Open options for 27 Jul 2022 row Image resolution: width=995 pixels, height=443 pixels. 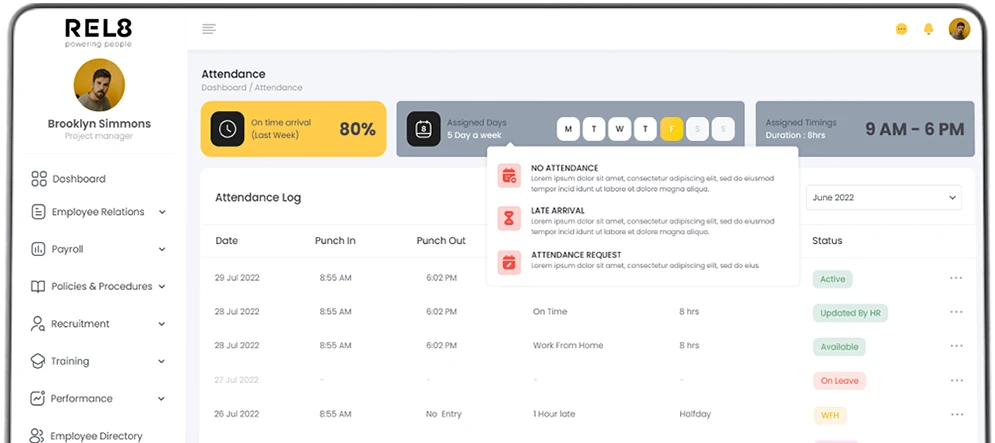coord(956,380)
